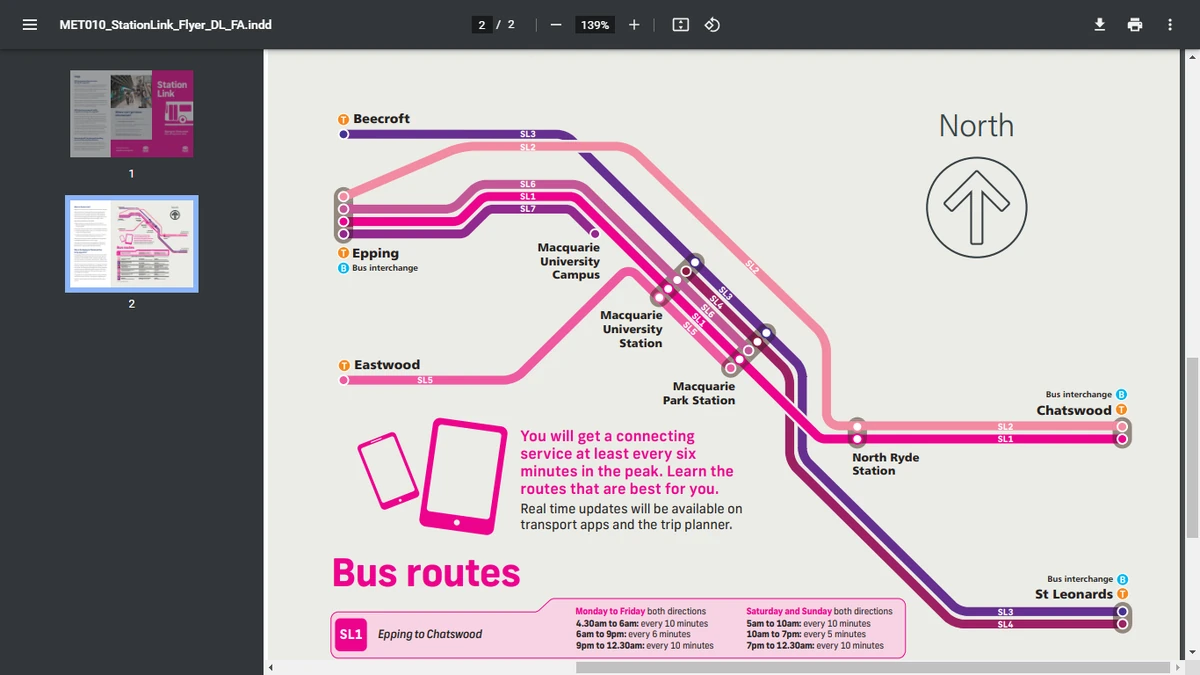
Task: Click the total page count label
Action: (508, 24)
